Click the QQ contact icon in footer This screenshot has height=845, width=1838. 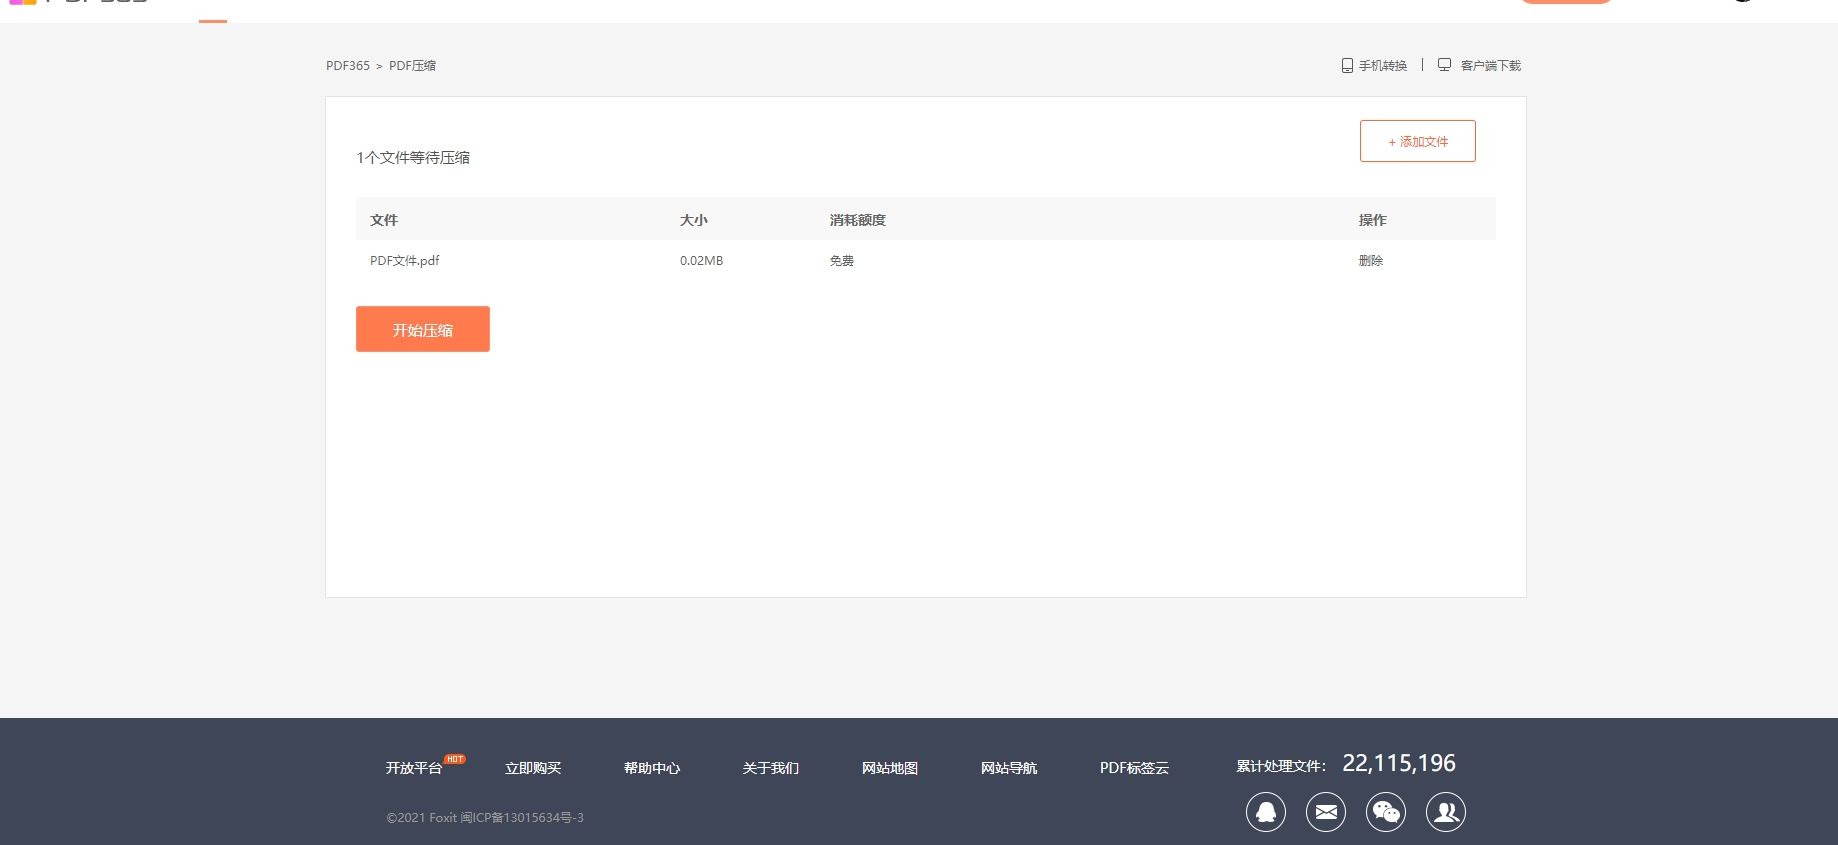click(1265, 812)
